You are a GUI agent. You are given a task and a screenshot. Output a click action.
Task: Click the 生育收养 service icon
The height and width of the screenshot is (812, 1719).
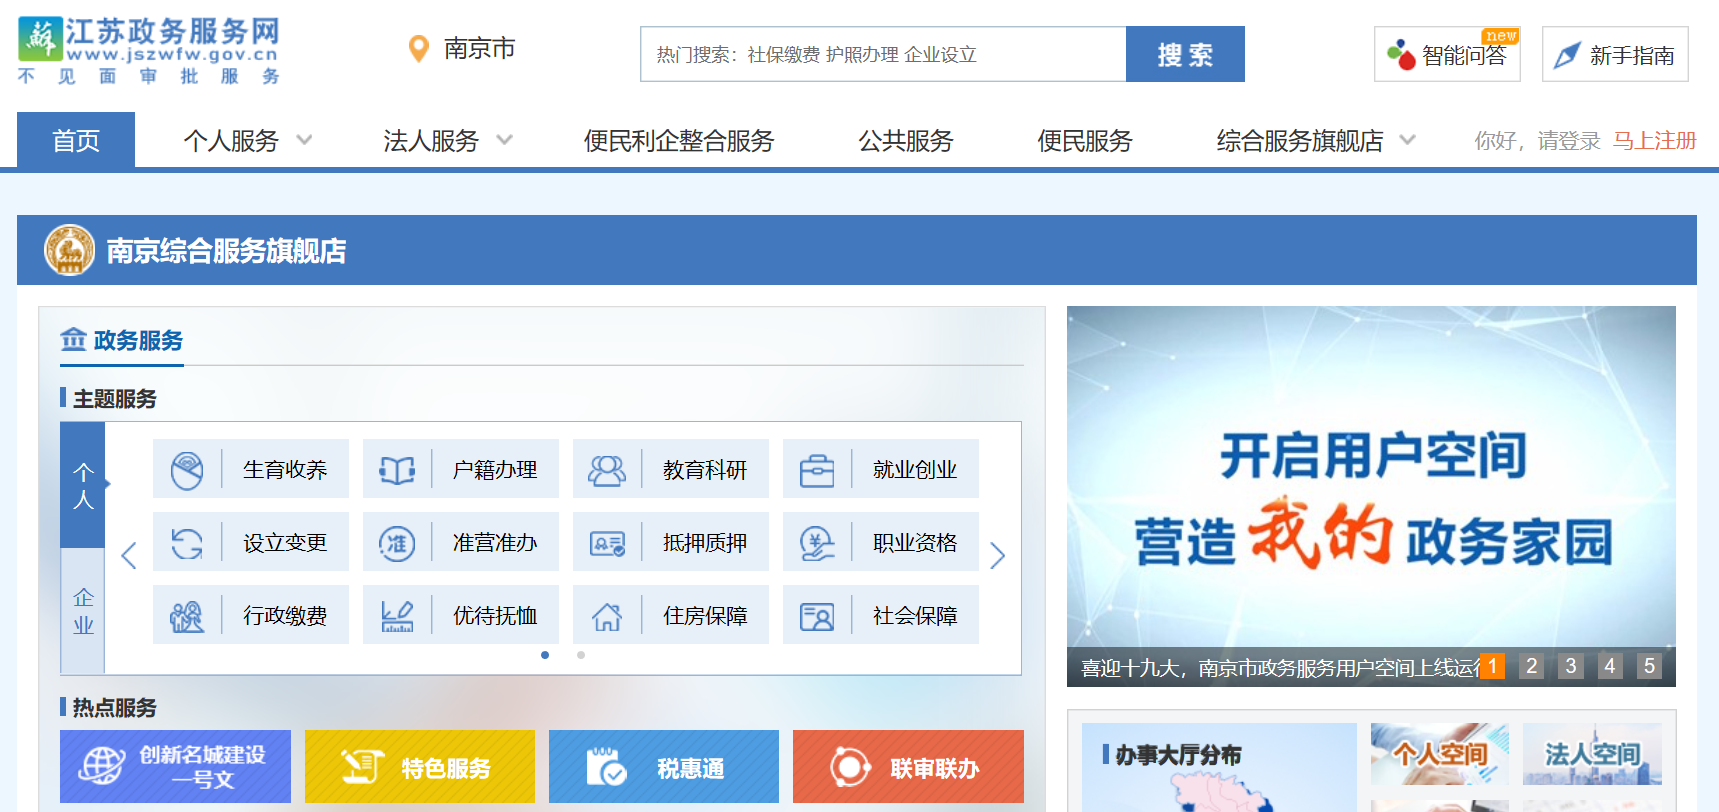187,470
